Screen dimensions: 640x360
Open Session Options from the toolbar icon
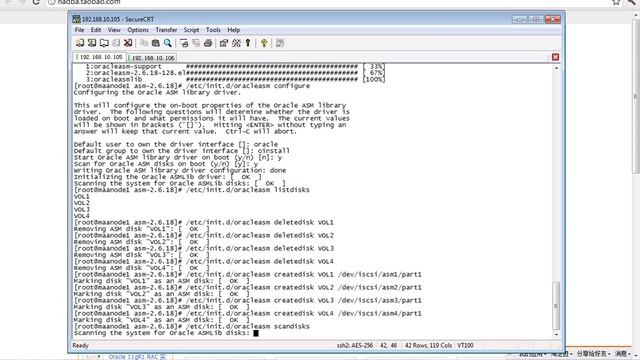(224, 43)
